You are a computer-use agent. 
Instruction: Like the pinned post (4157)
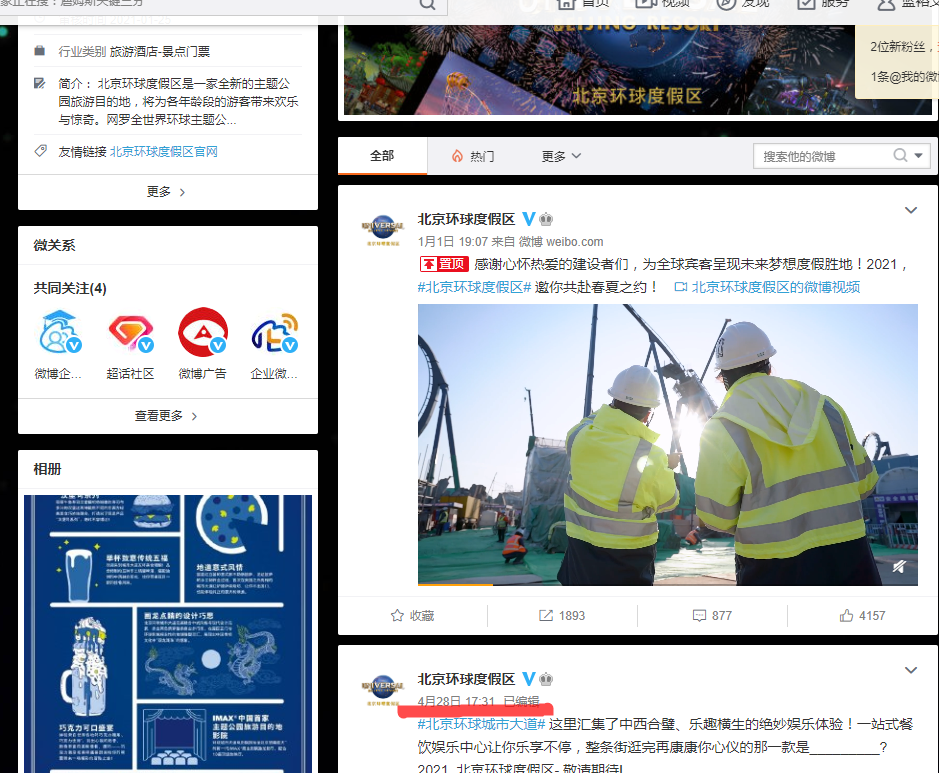pos(862,616)
